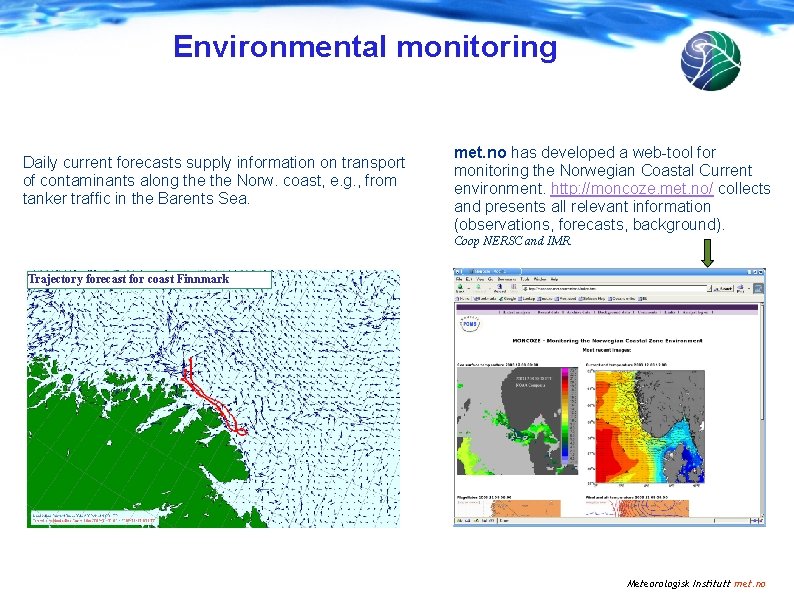The image size is (794, 595).
Task: Click Reload icon in embedded browser toolbar
Action: [500, 288]
